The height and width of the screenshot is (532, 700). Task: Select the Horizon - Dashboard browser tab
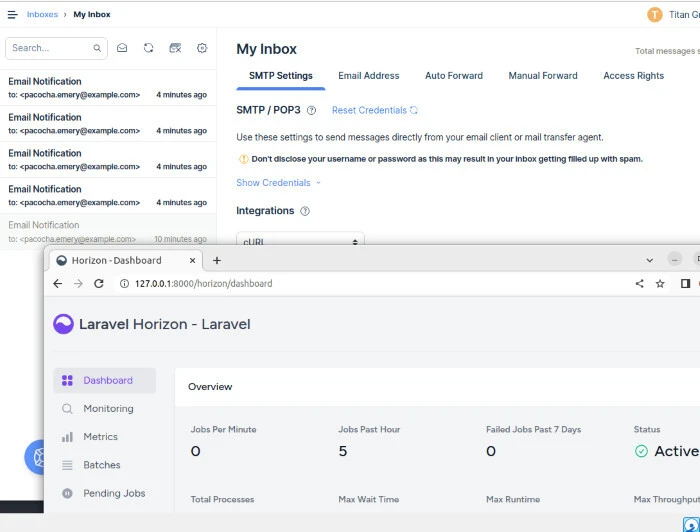click(x=123, y=261)
